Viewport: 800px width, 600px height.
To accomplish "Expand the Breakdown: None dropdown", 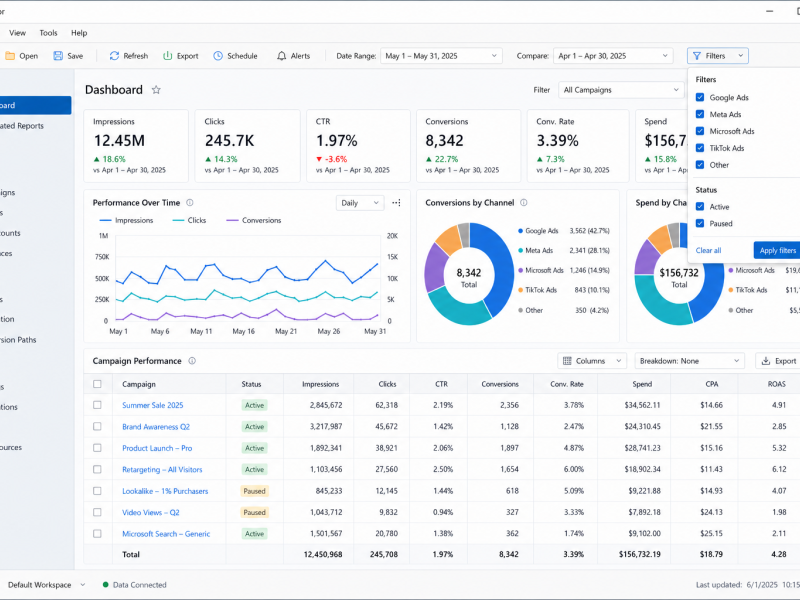I will click(x=689, y=361).
